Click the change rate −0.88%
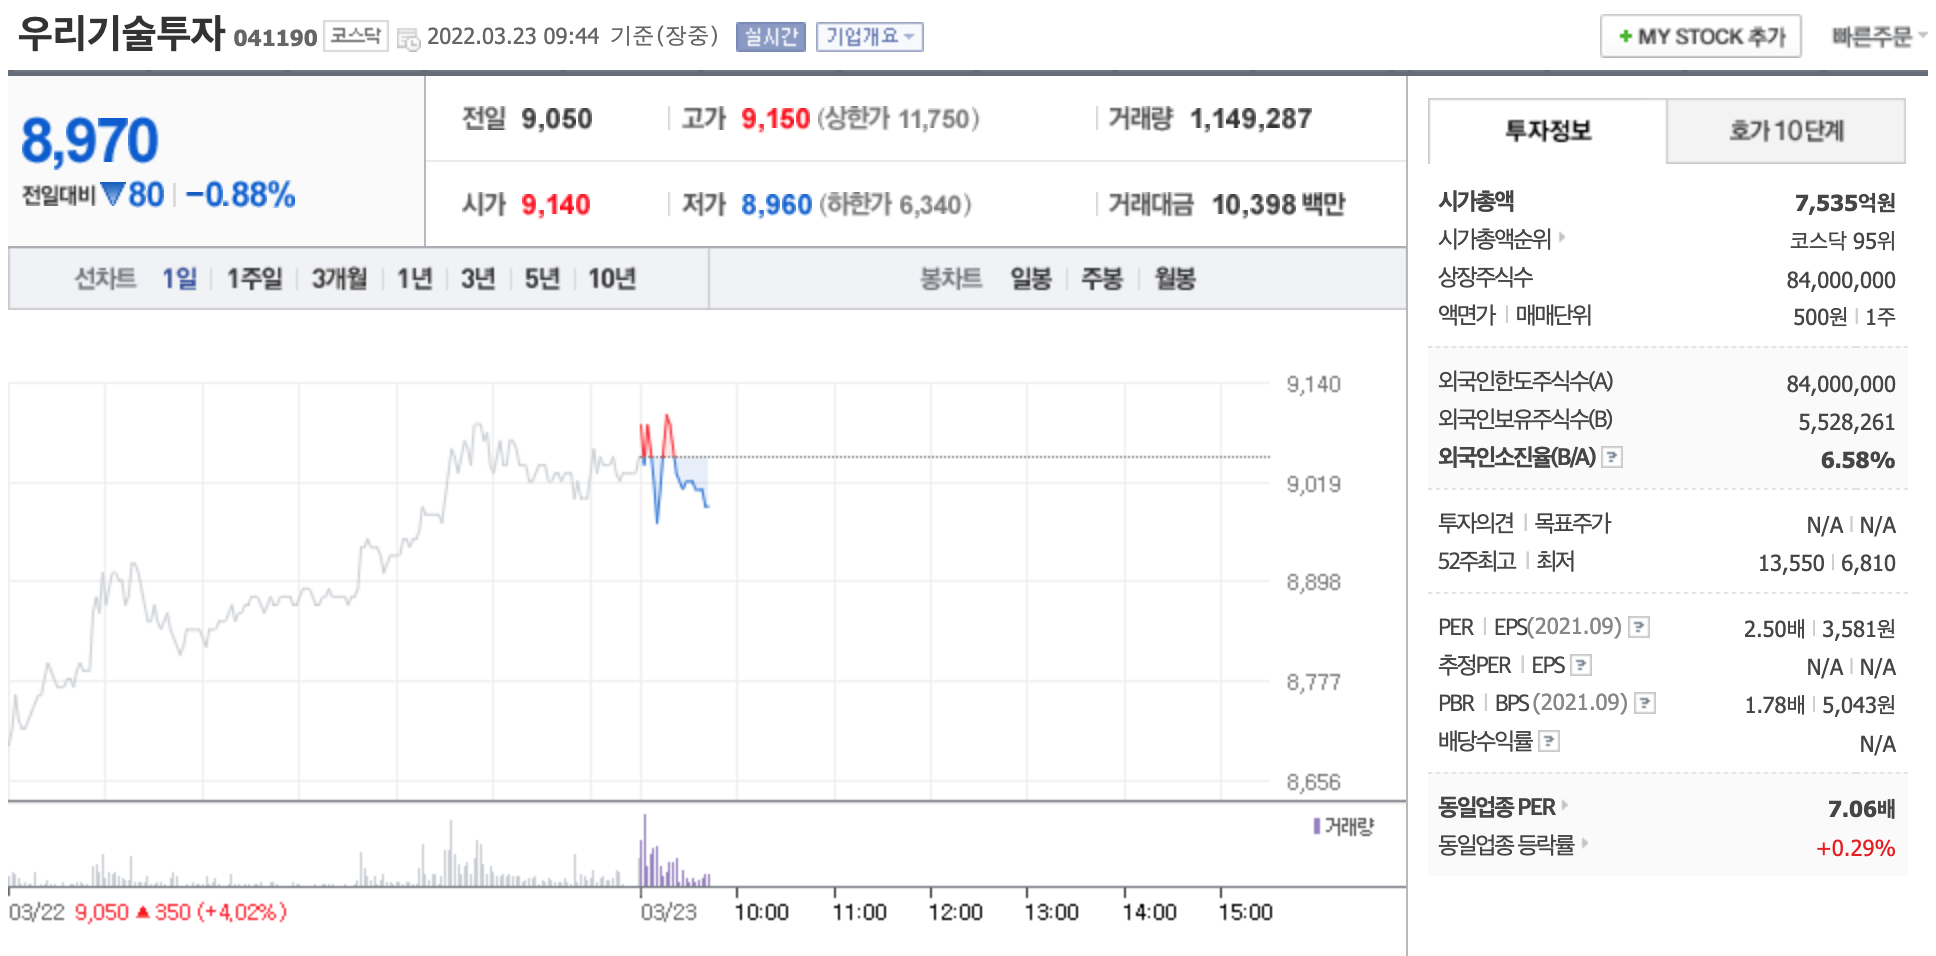The width and height of the screenshot is (1936, 956). tap(240, 194)
